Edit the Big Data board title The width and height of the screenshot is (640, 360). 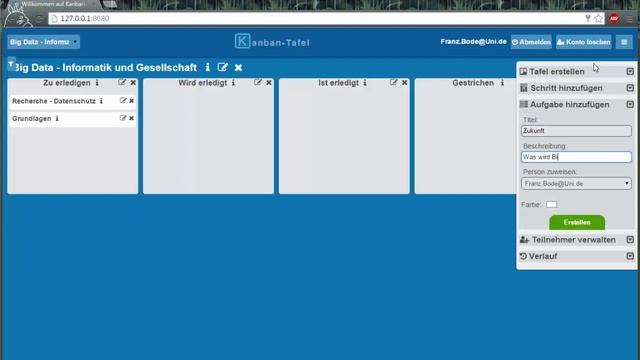point(222,67)
